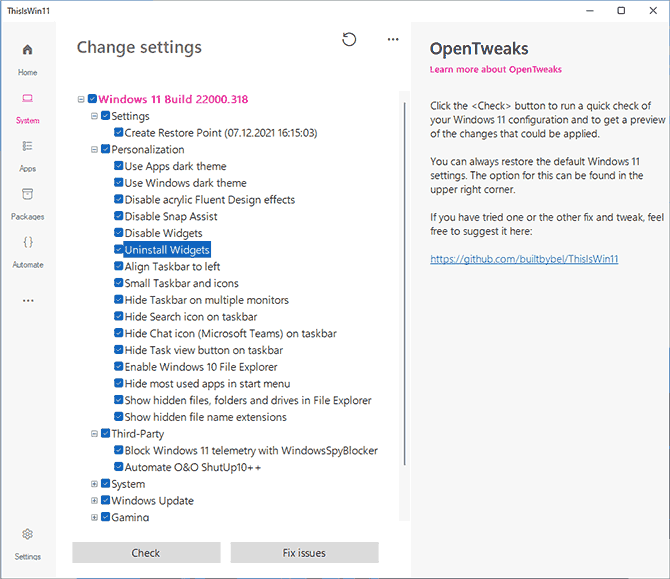
Task: Expand the System tree node
Action: [x=94, y=484]
